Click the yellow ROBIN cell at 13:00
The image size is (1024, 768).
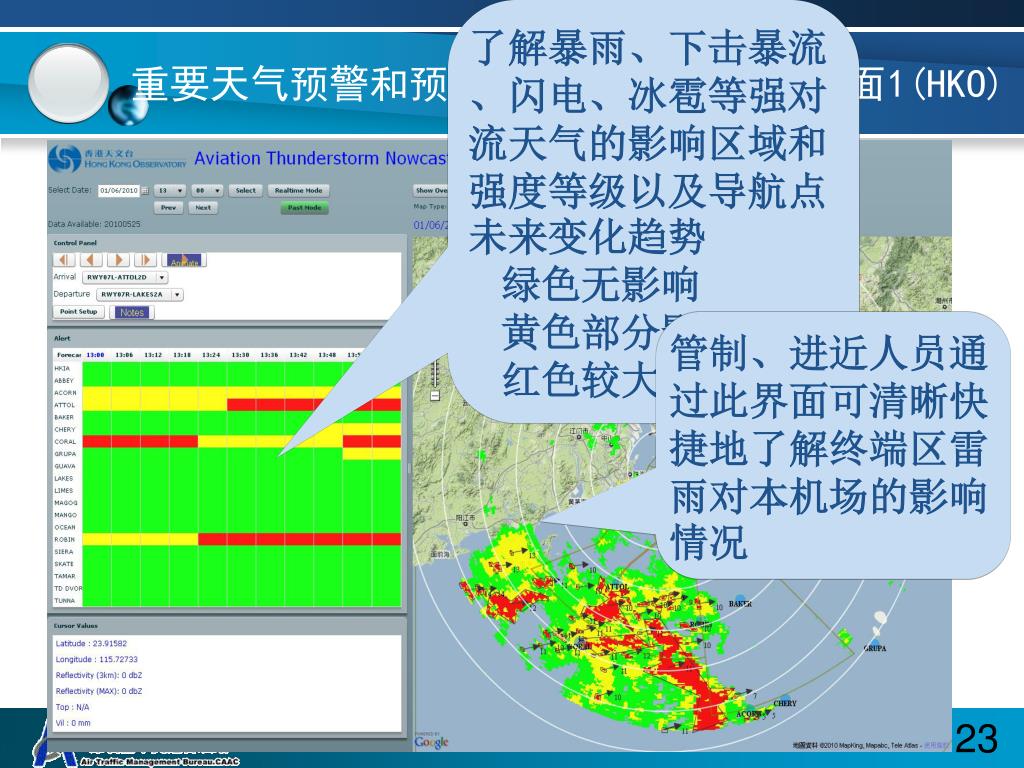coord(97,539)
